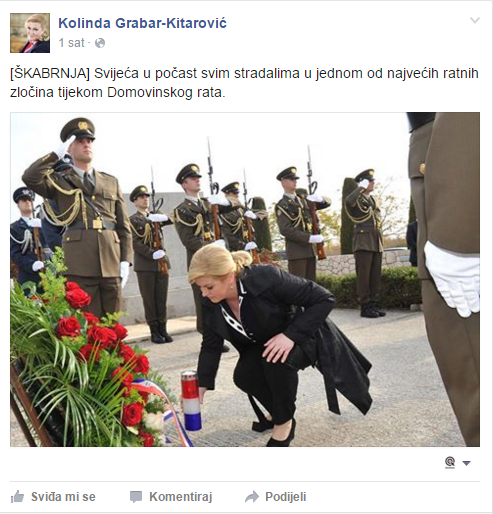The image size is (493, 514).
Task: Open the post via '1 sat' timestamp
Action: tap(72, 43)
